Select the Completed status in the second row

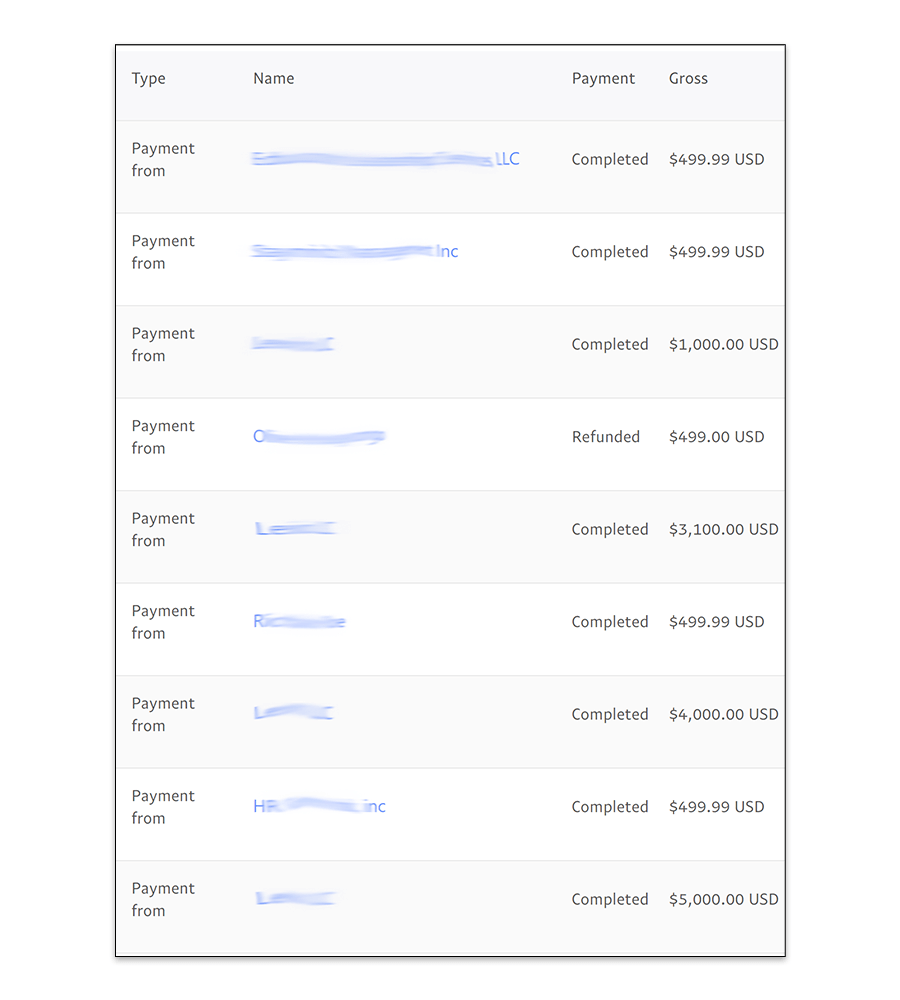pyautogui.click(x=610, y=251)
